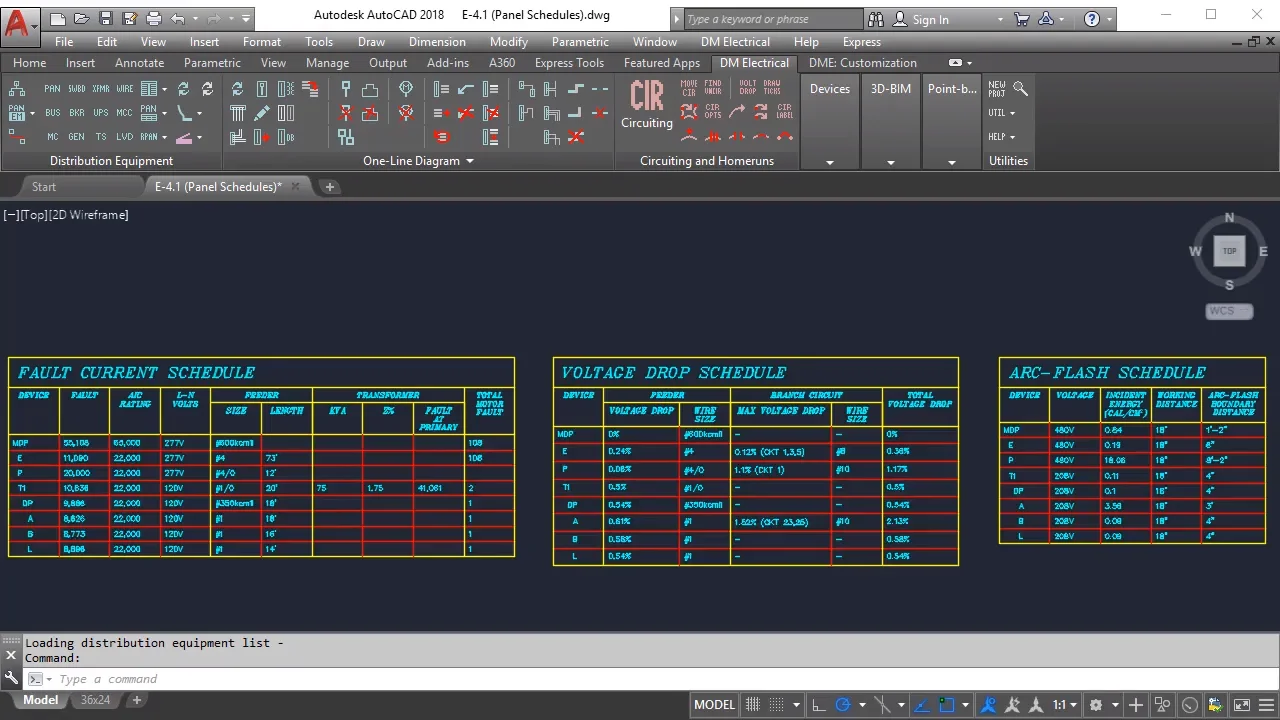Viewport: 1280px width, 720px height.
Task: Click the VOLT DROP tool icon
Action: pos(747,89)
